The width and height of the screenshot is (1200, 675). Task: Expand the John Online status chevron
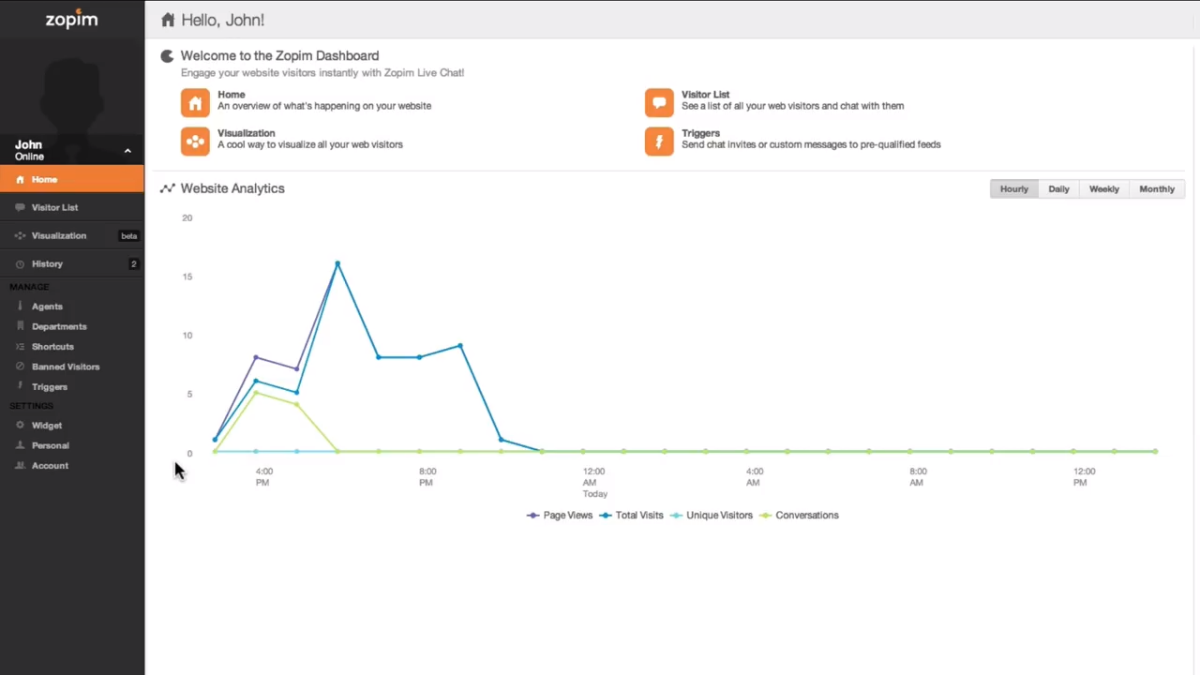[127, 151]
